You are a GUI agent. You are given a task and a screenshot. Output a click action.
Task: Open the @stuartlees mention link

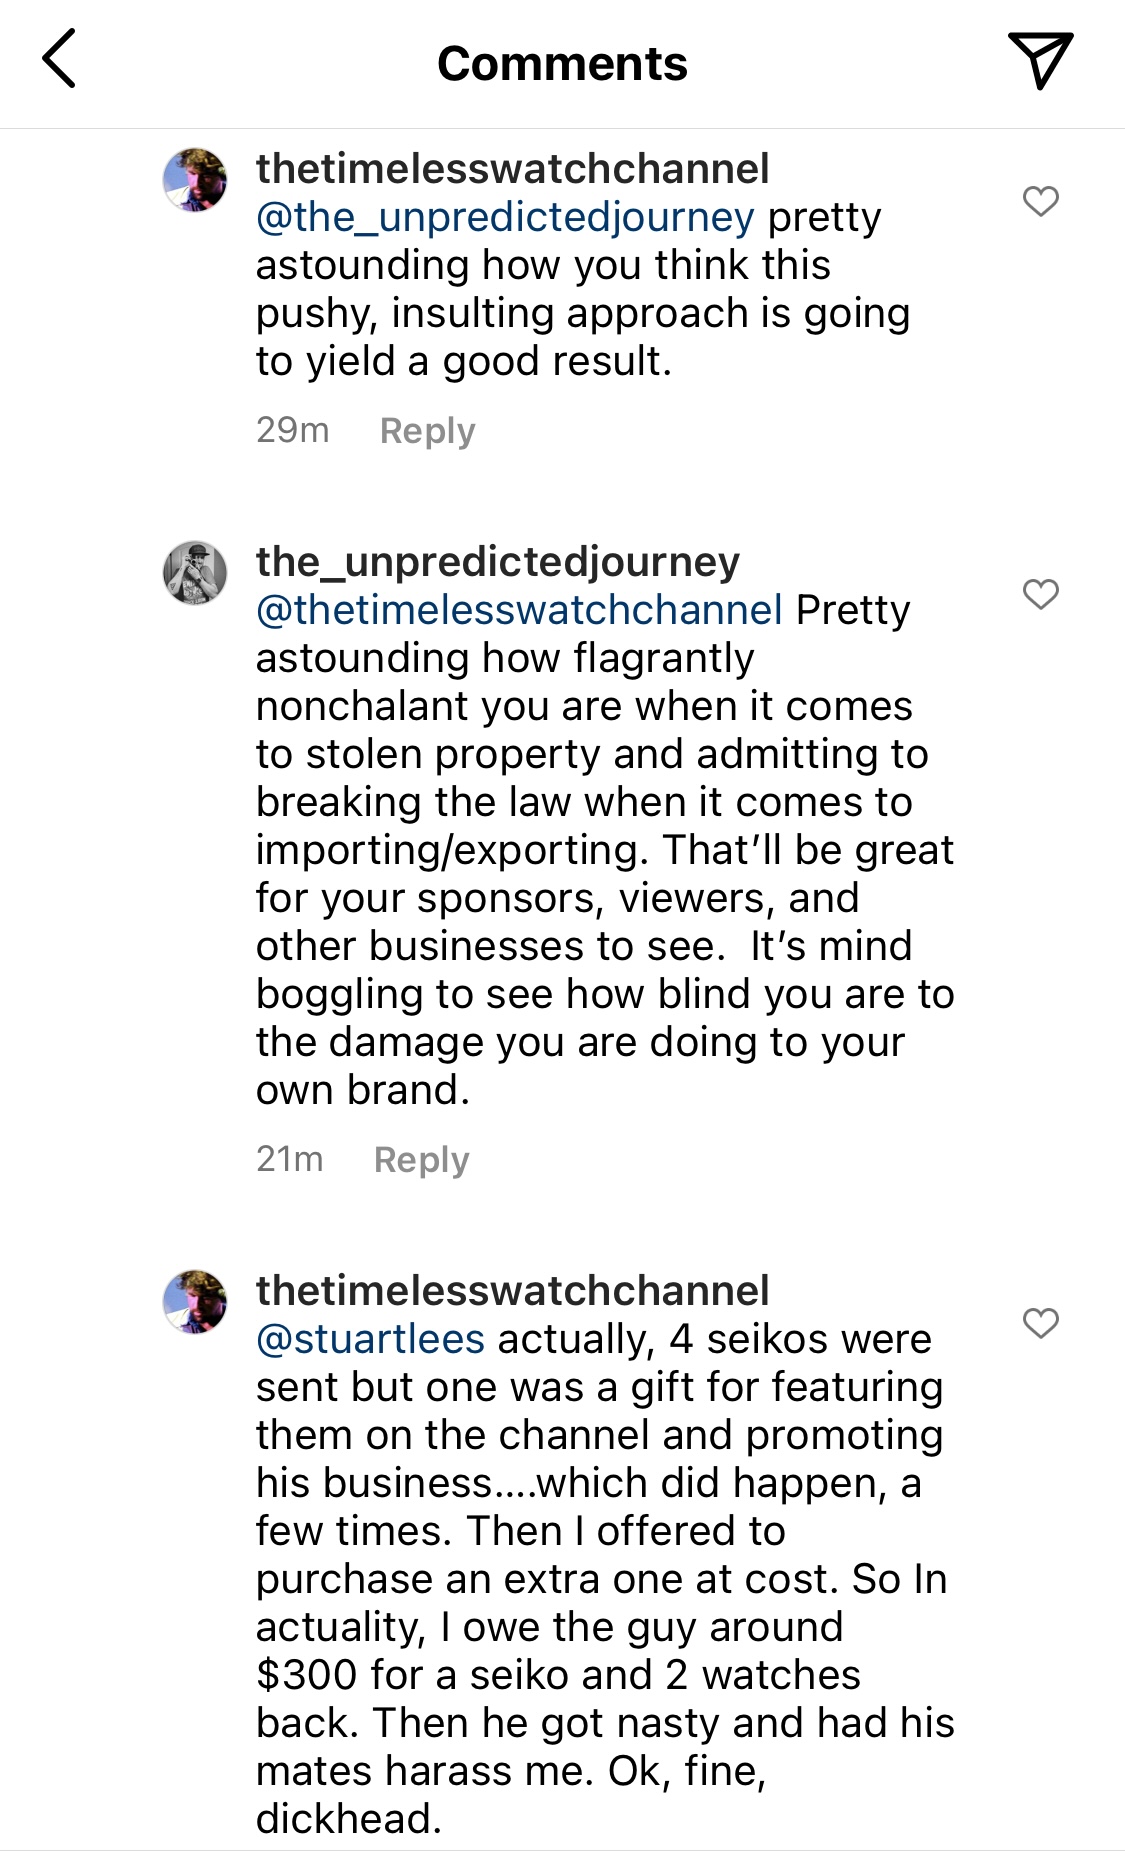[370, 1339]
